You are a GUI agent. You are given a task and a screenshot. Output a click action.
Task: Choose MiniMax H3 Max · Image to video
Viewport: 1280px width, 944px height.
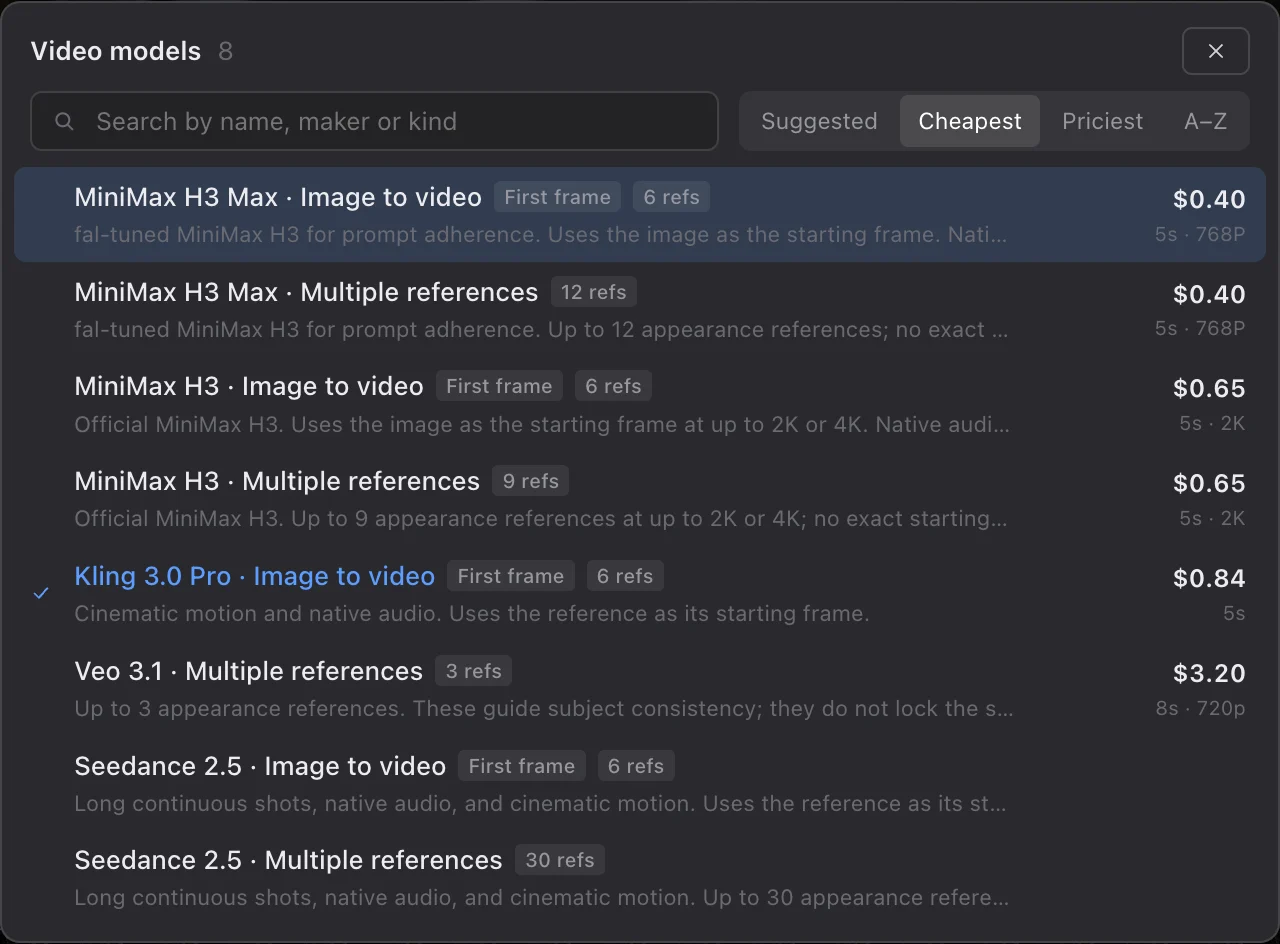tap(640, 214)
